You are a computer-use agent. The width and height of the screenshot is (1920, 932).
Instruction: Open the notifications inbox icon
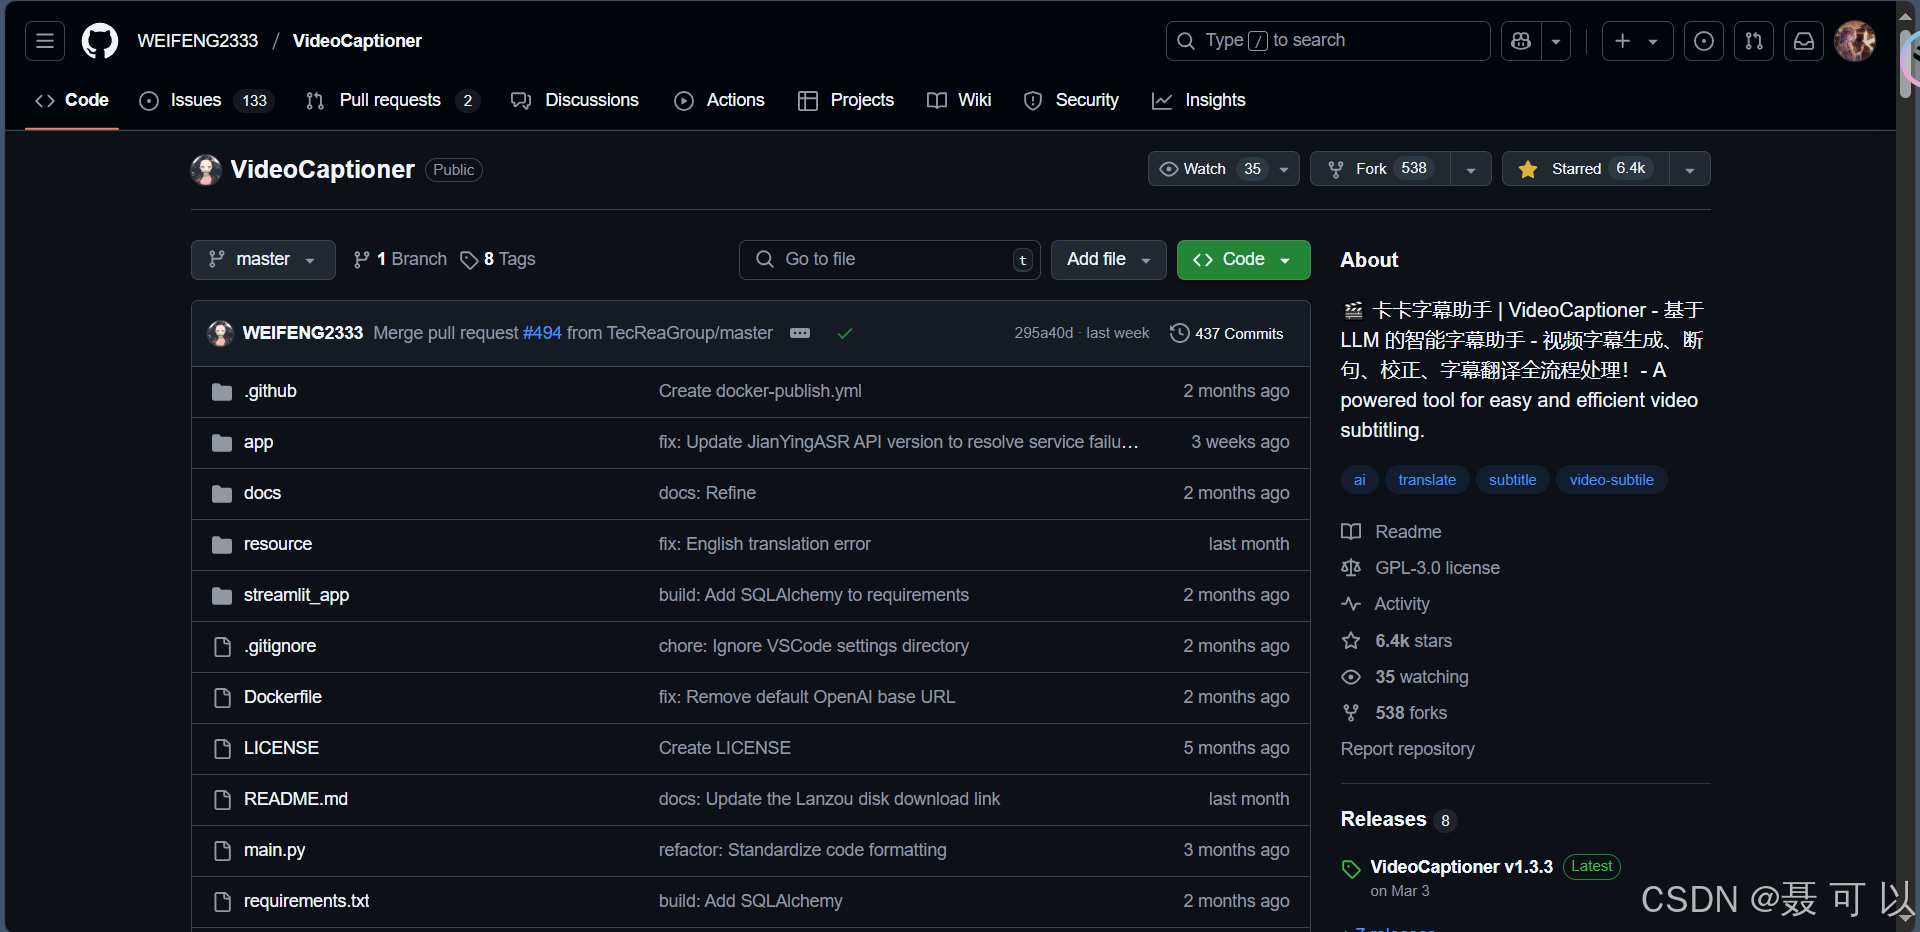point(1804,41)
